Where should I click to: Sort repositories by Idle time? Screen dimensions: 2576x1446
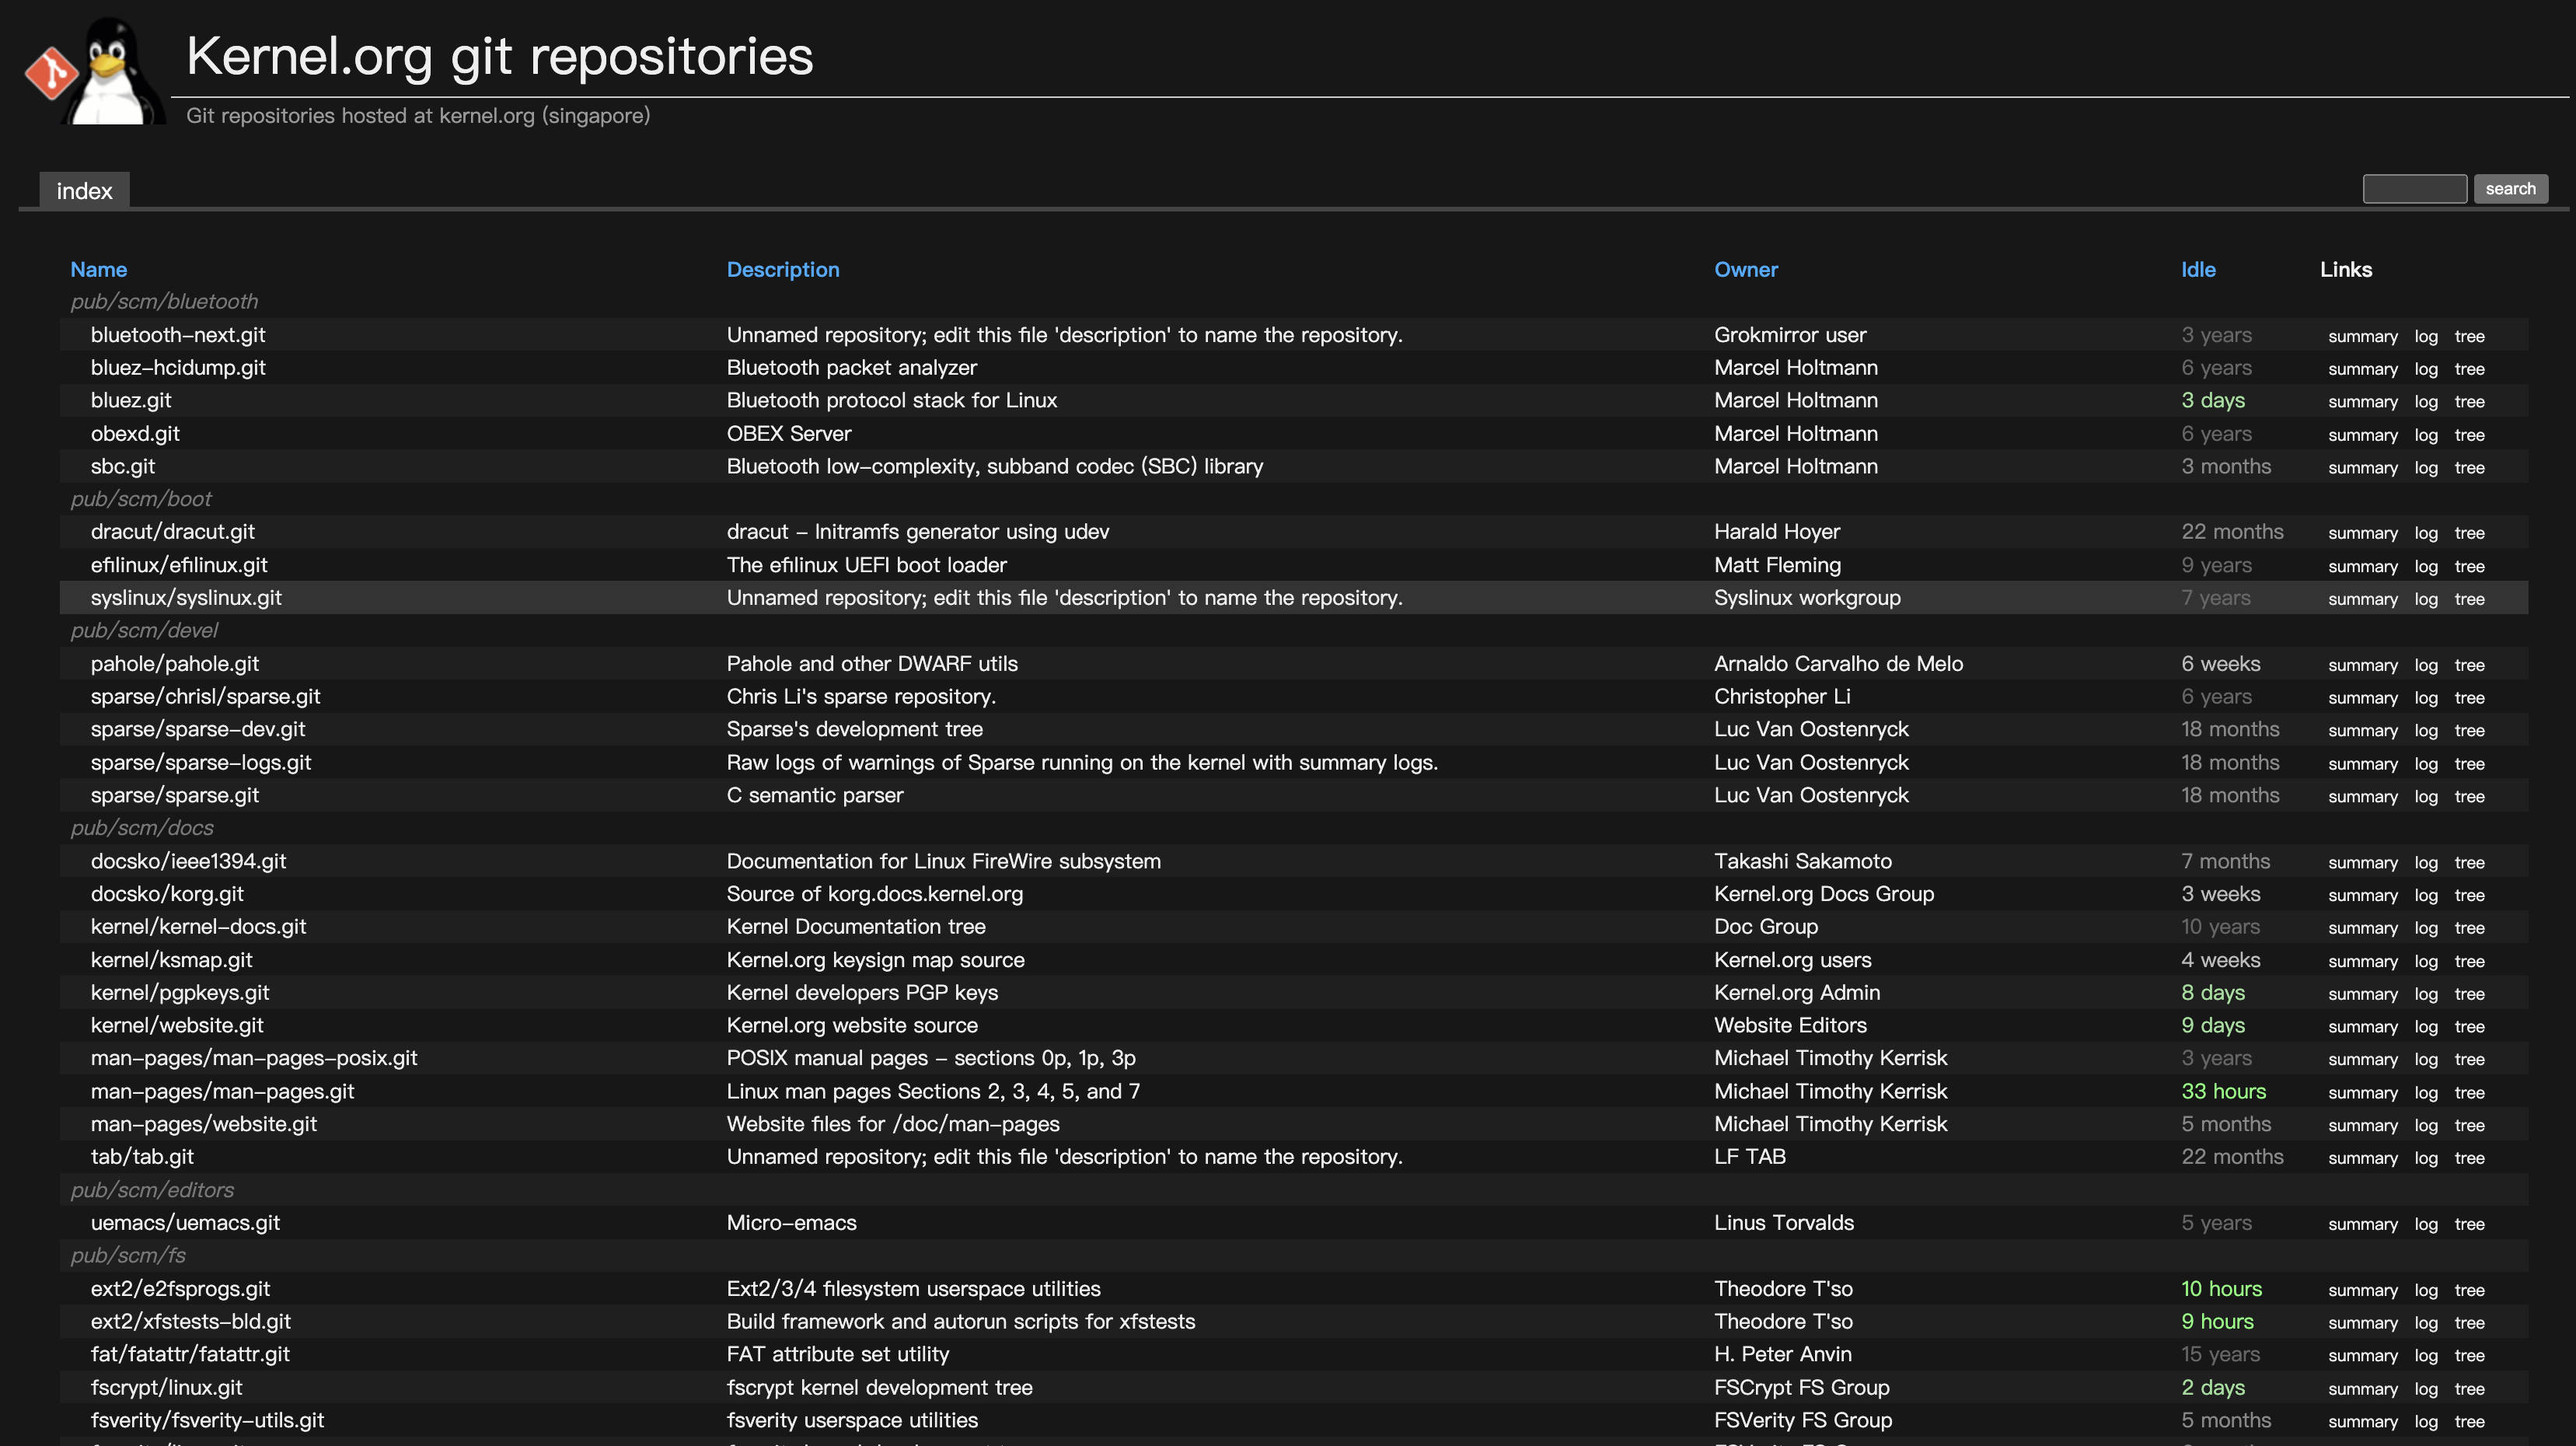(2197, 270)
